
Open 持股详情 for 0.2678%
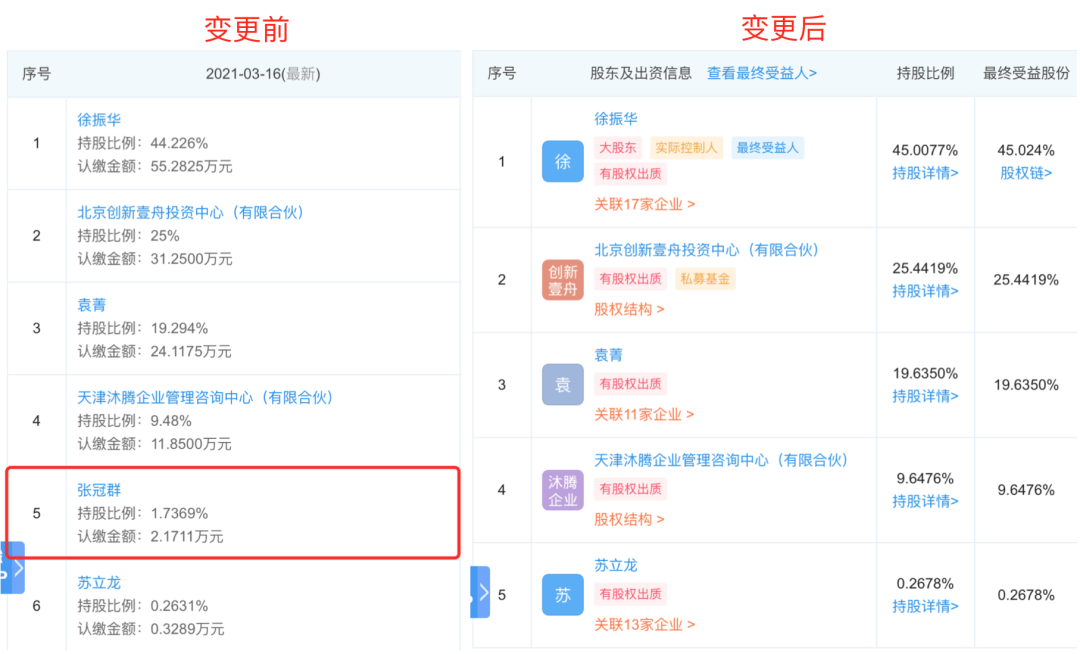coord(925,606)
